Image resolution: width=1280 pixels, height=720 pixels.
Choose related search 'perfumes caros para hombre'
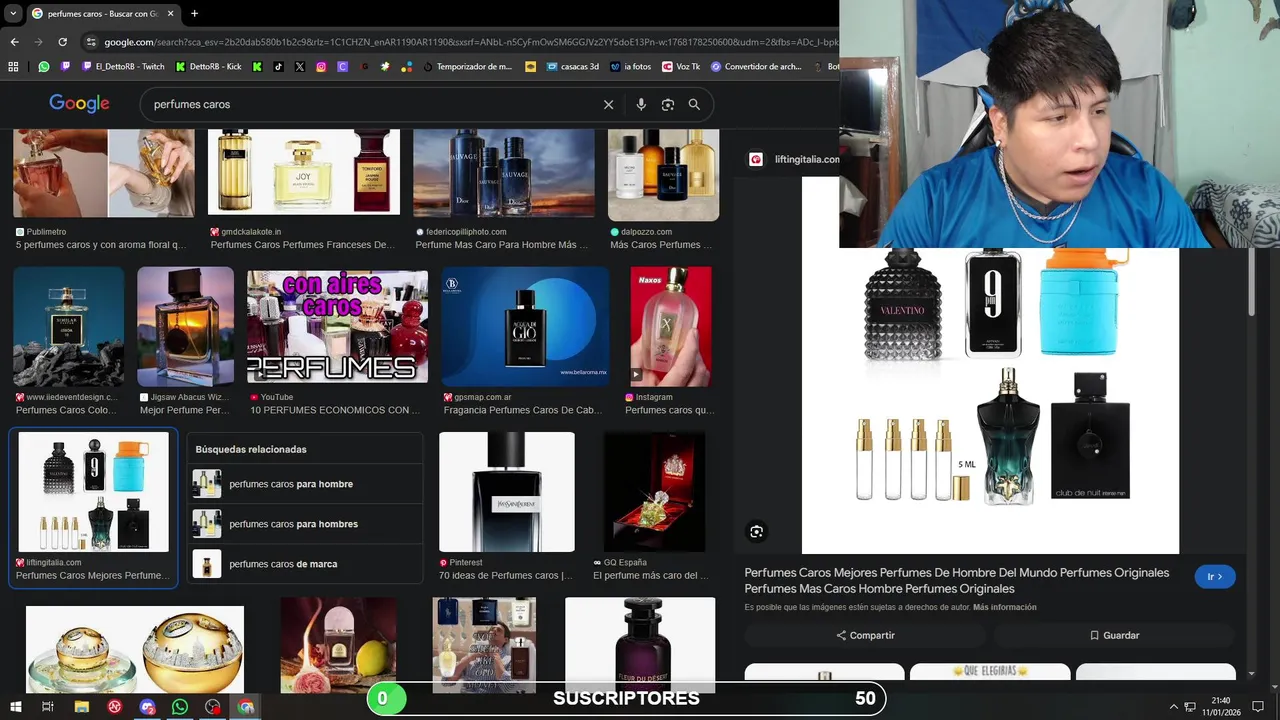305,484
